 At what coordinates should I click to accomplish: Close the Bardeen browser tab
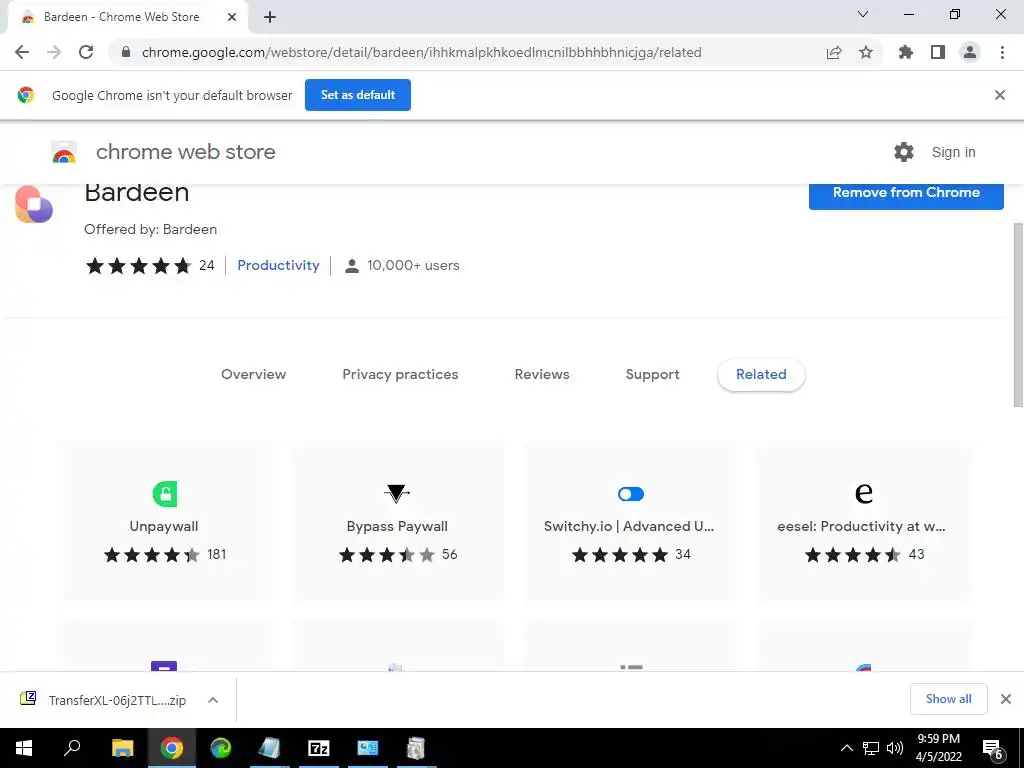232,18
